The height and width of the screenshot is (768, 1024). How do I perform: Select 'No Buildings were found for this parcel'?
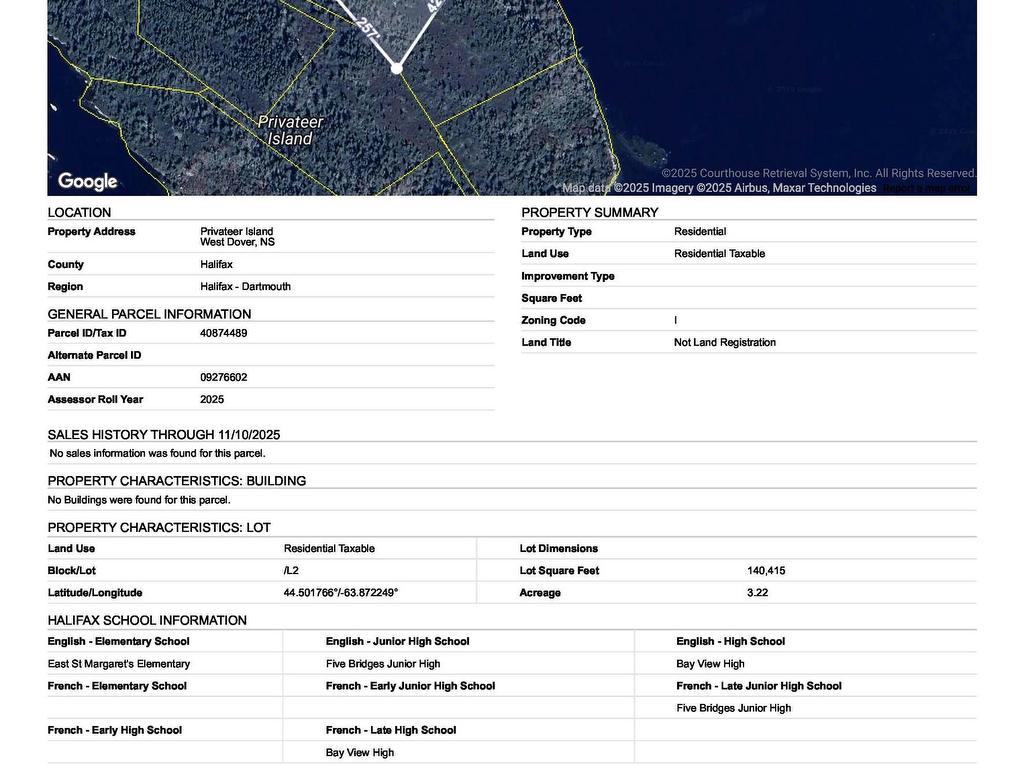click(x=139, y=500)
